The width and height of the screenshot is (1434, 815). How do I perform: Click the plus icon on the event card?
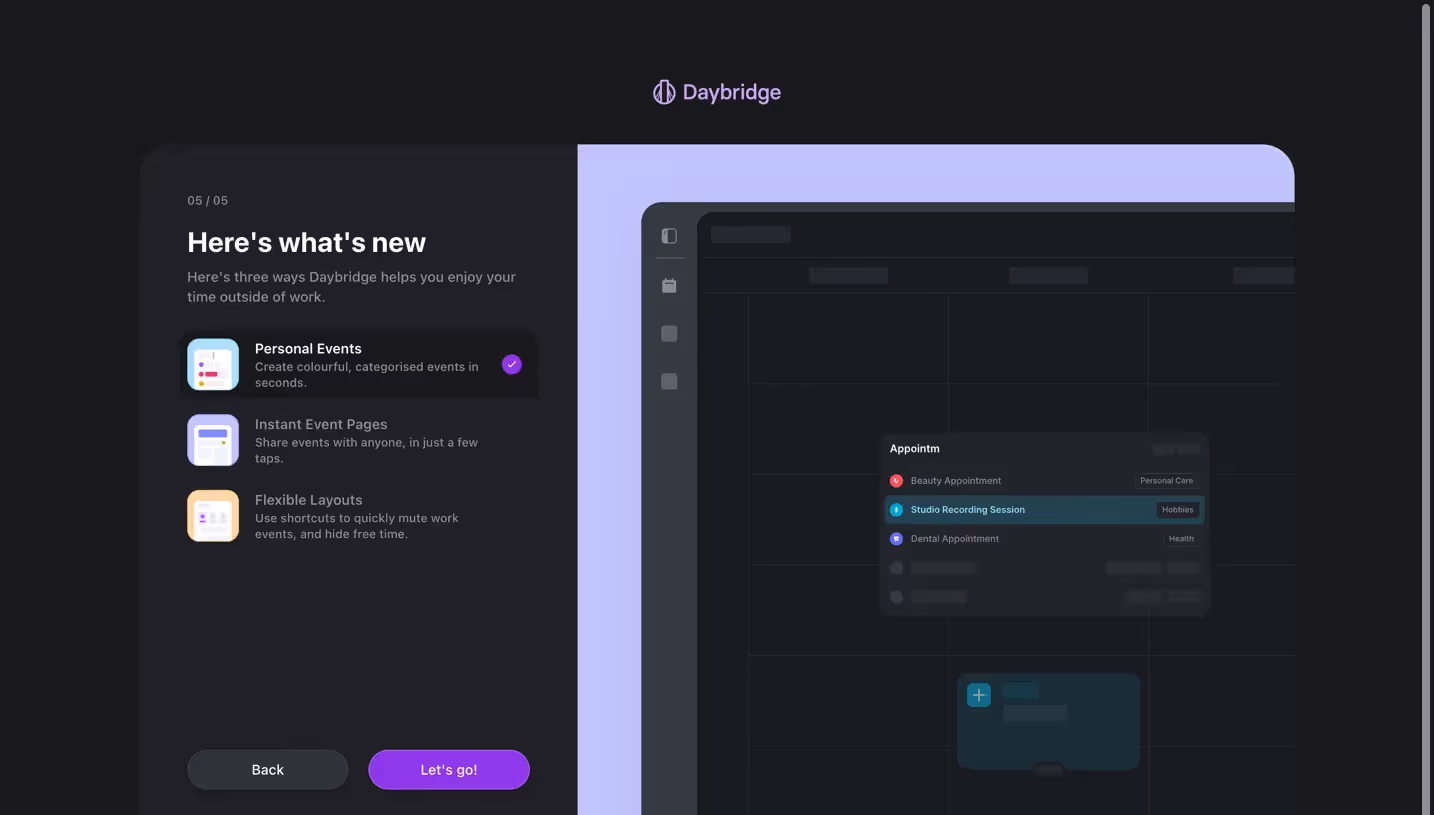pyautogui.click(x=977, y=694)
